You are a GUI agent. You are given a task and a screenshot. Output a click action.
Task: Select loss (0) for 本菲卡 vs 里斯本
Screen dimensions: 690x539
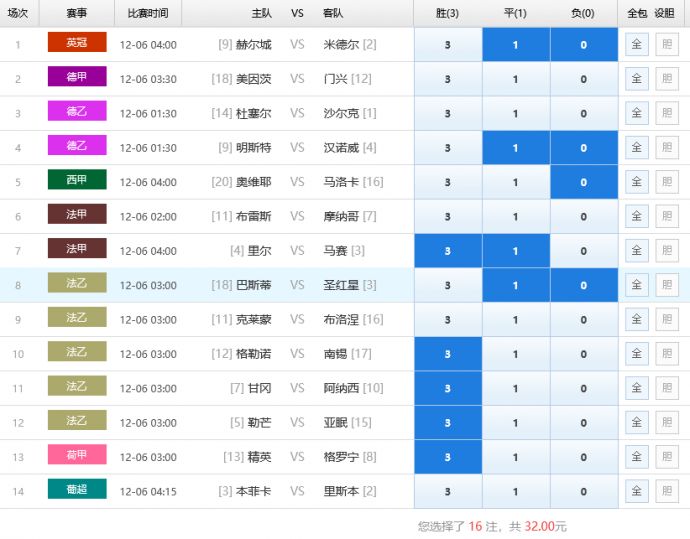pos(584,491)
